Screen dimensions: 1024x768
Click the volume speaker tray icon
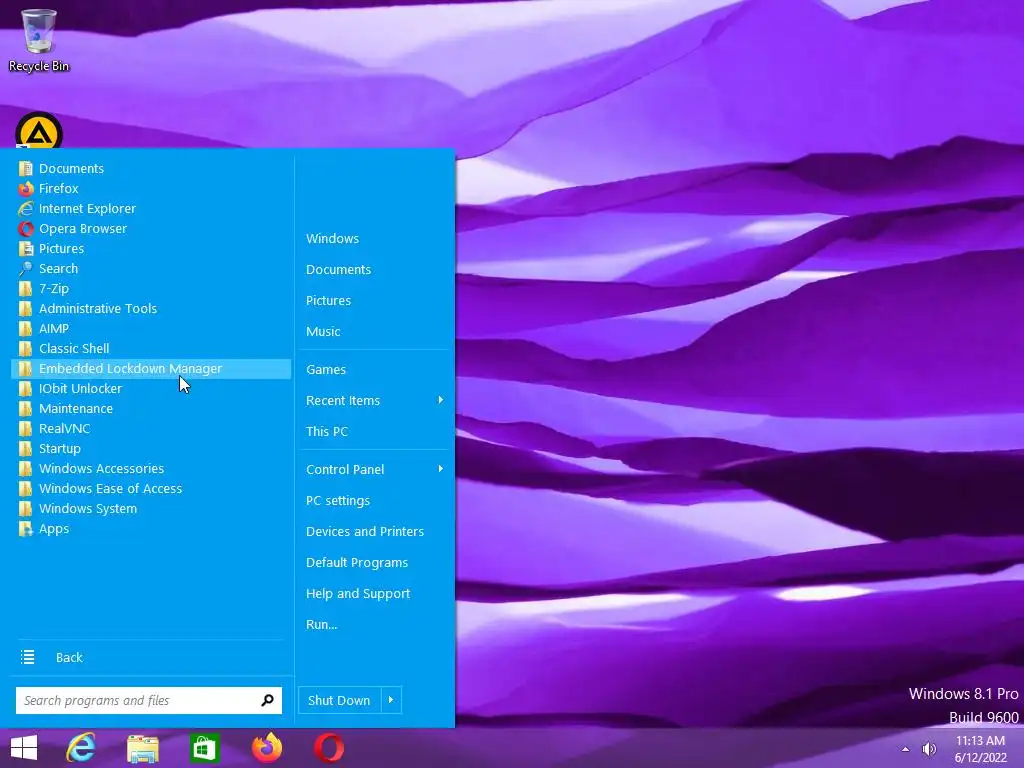929,749
